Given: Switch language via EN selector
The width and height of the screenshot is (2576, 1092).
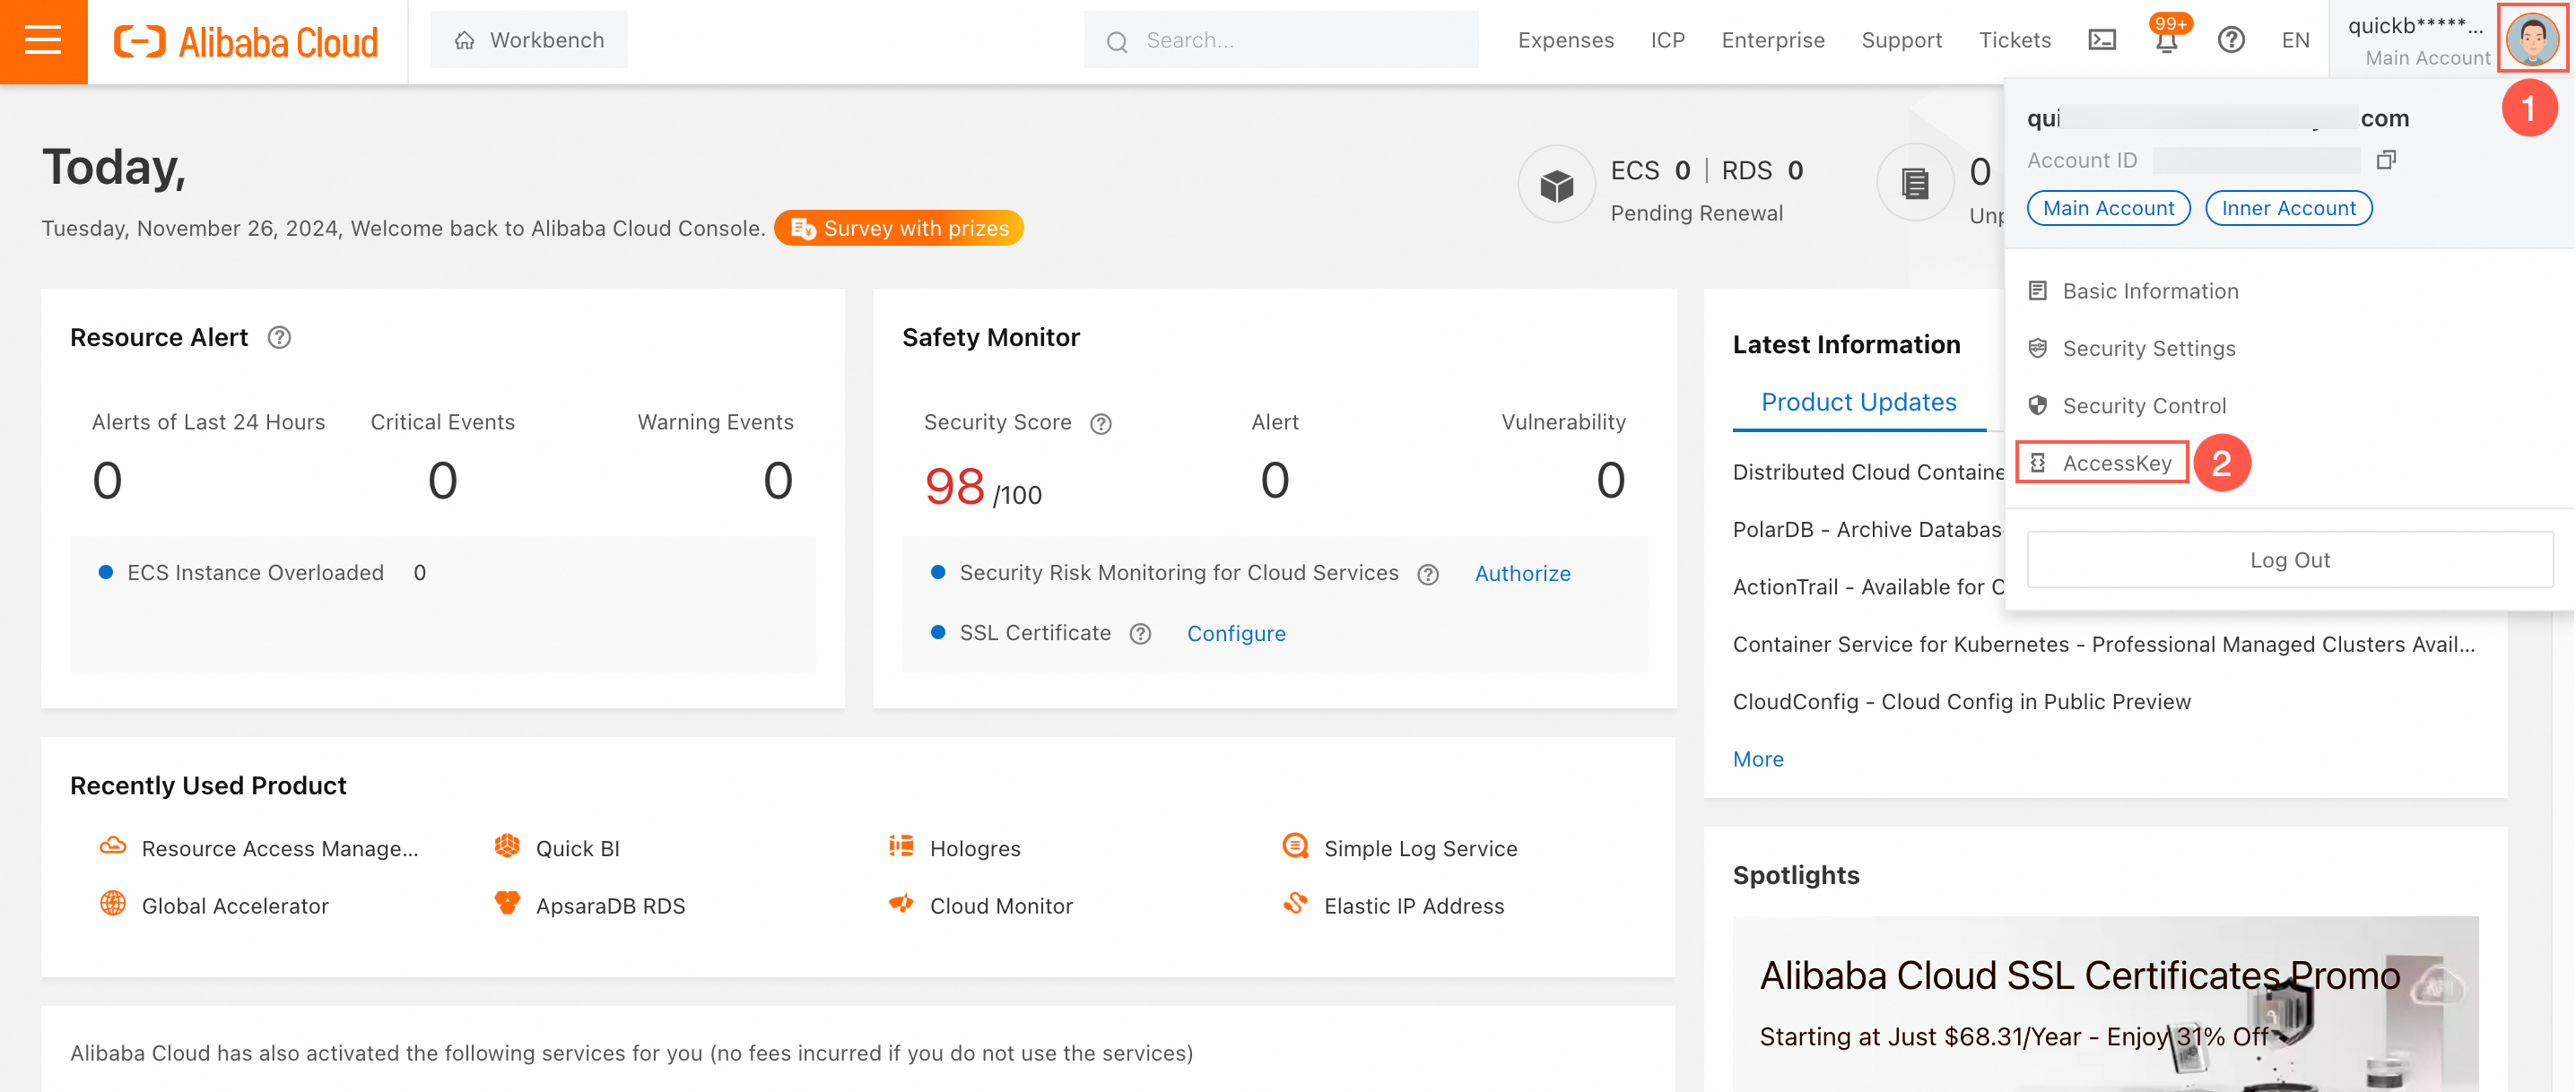Looking at the screenshot, I should [2295, 40].
